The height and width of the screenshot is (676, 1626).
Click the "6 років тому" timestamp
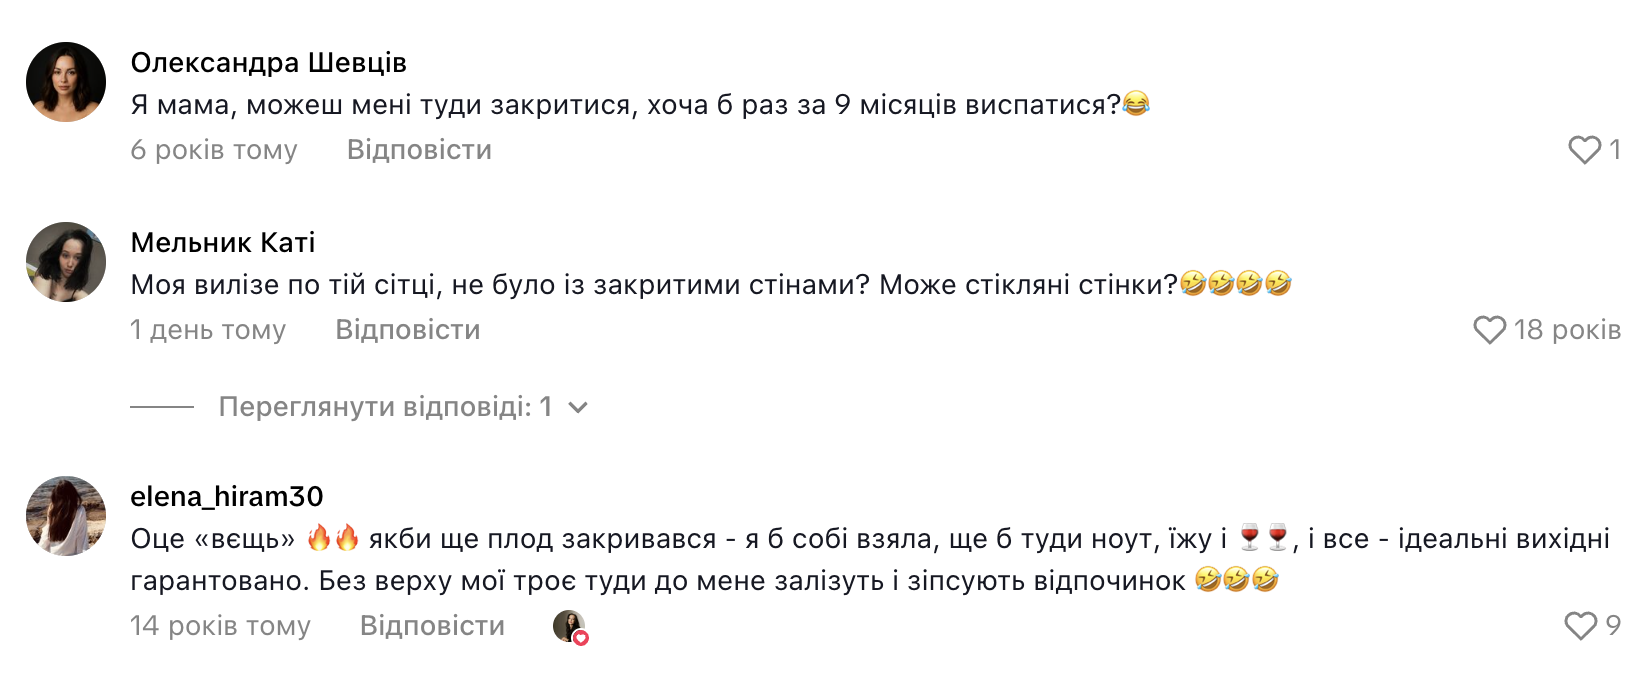tap(214, 150)
